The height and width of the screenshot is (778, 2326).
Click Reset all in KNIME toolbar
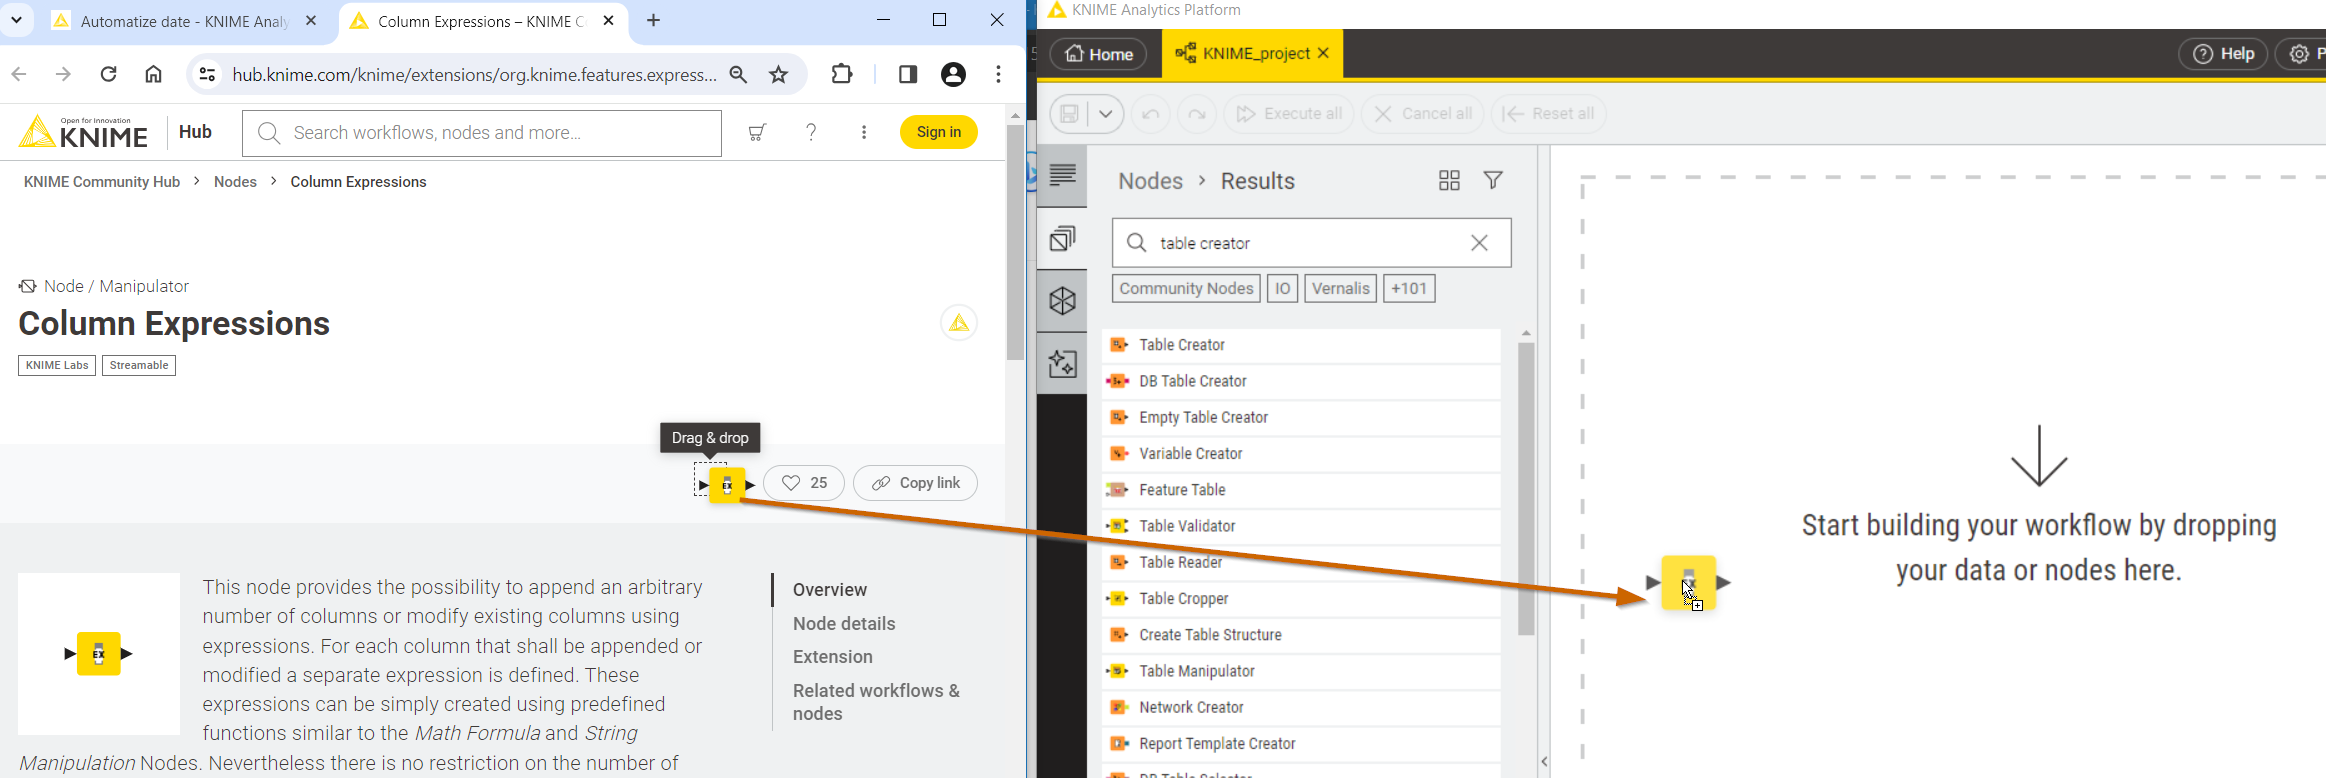[1549, 114]
